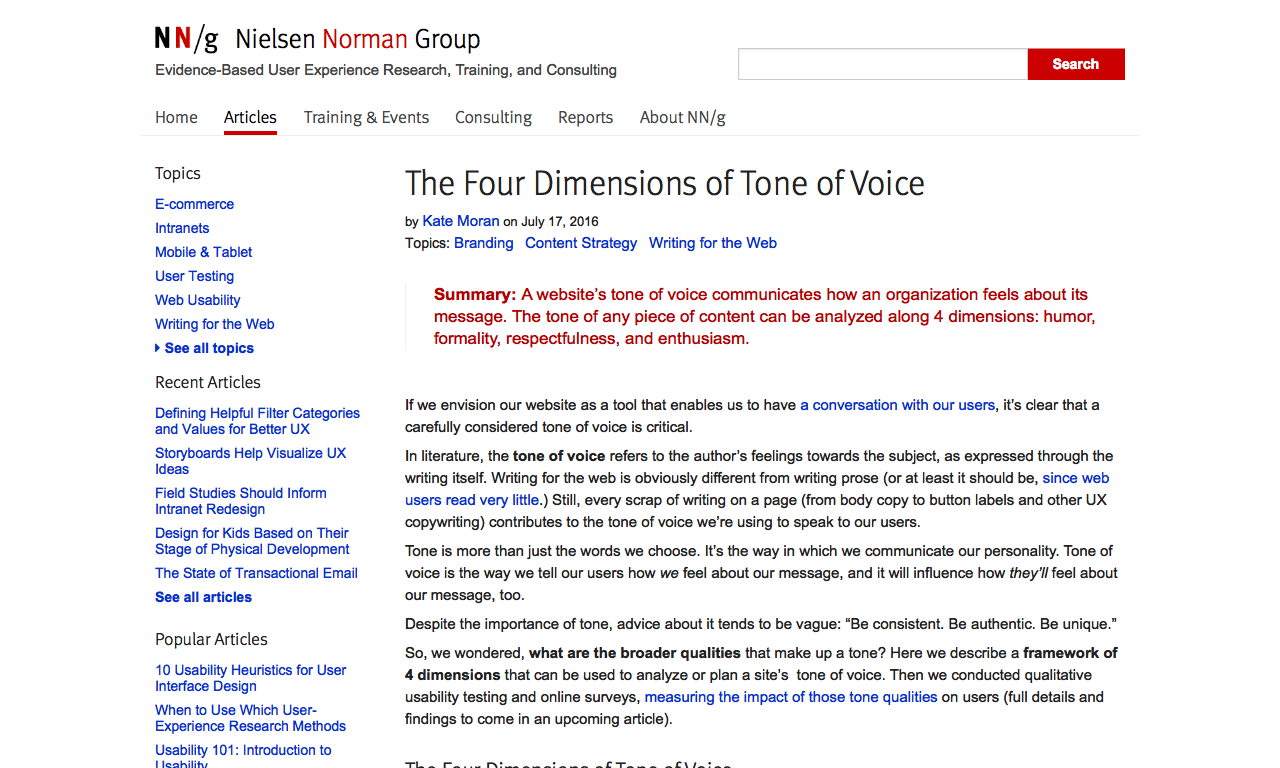
Task: Open the Branding topic link
Action: click(x=484, y=243)
